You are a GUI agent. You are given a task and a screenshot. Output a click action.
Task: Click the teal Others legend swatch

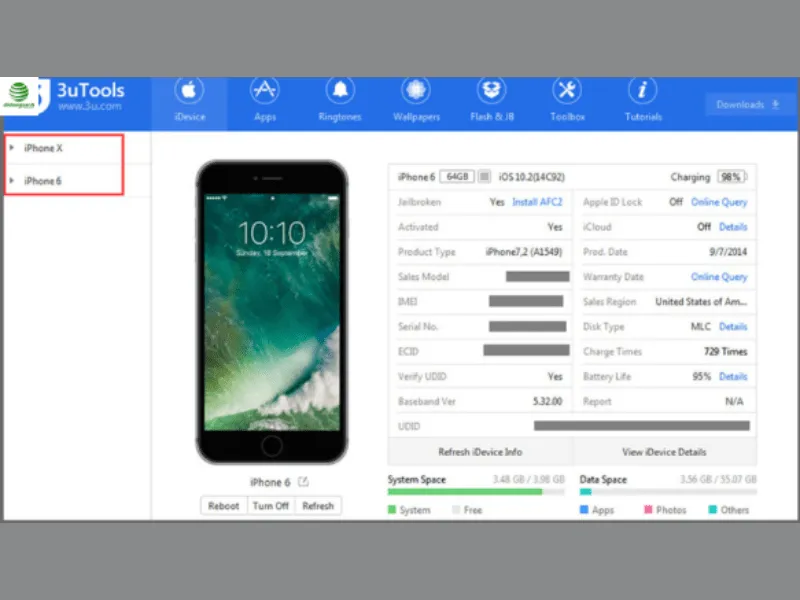point(713,510)
